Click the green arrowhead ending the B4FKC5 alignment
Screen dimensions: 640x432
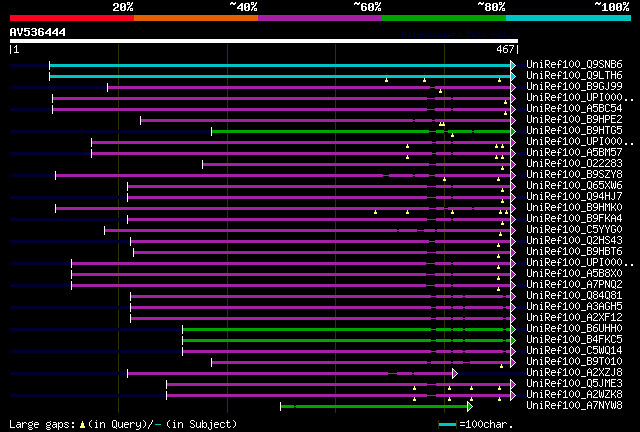pyautogui.click(x=513, y=341)
